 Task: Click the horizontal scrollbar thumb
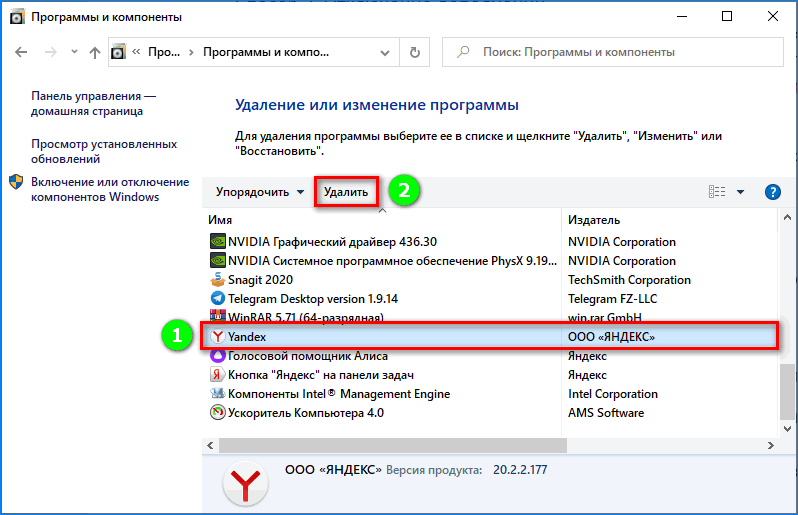tap(393, 445)
